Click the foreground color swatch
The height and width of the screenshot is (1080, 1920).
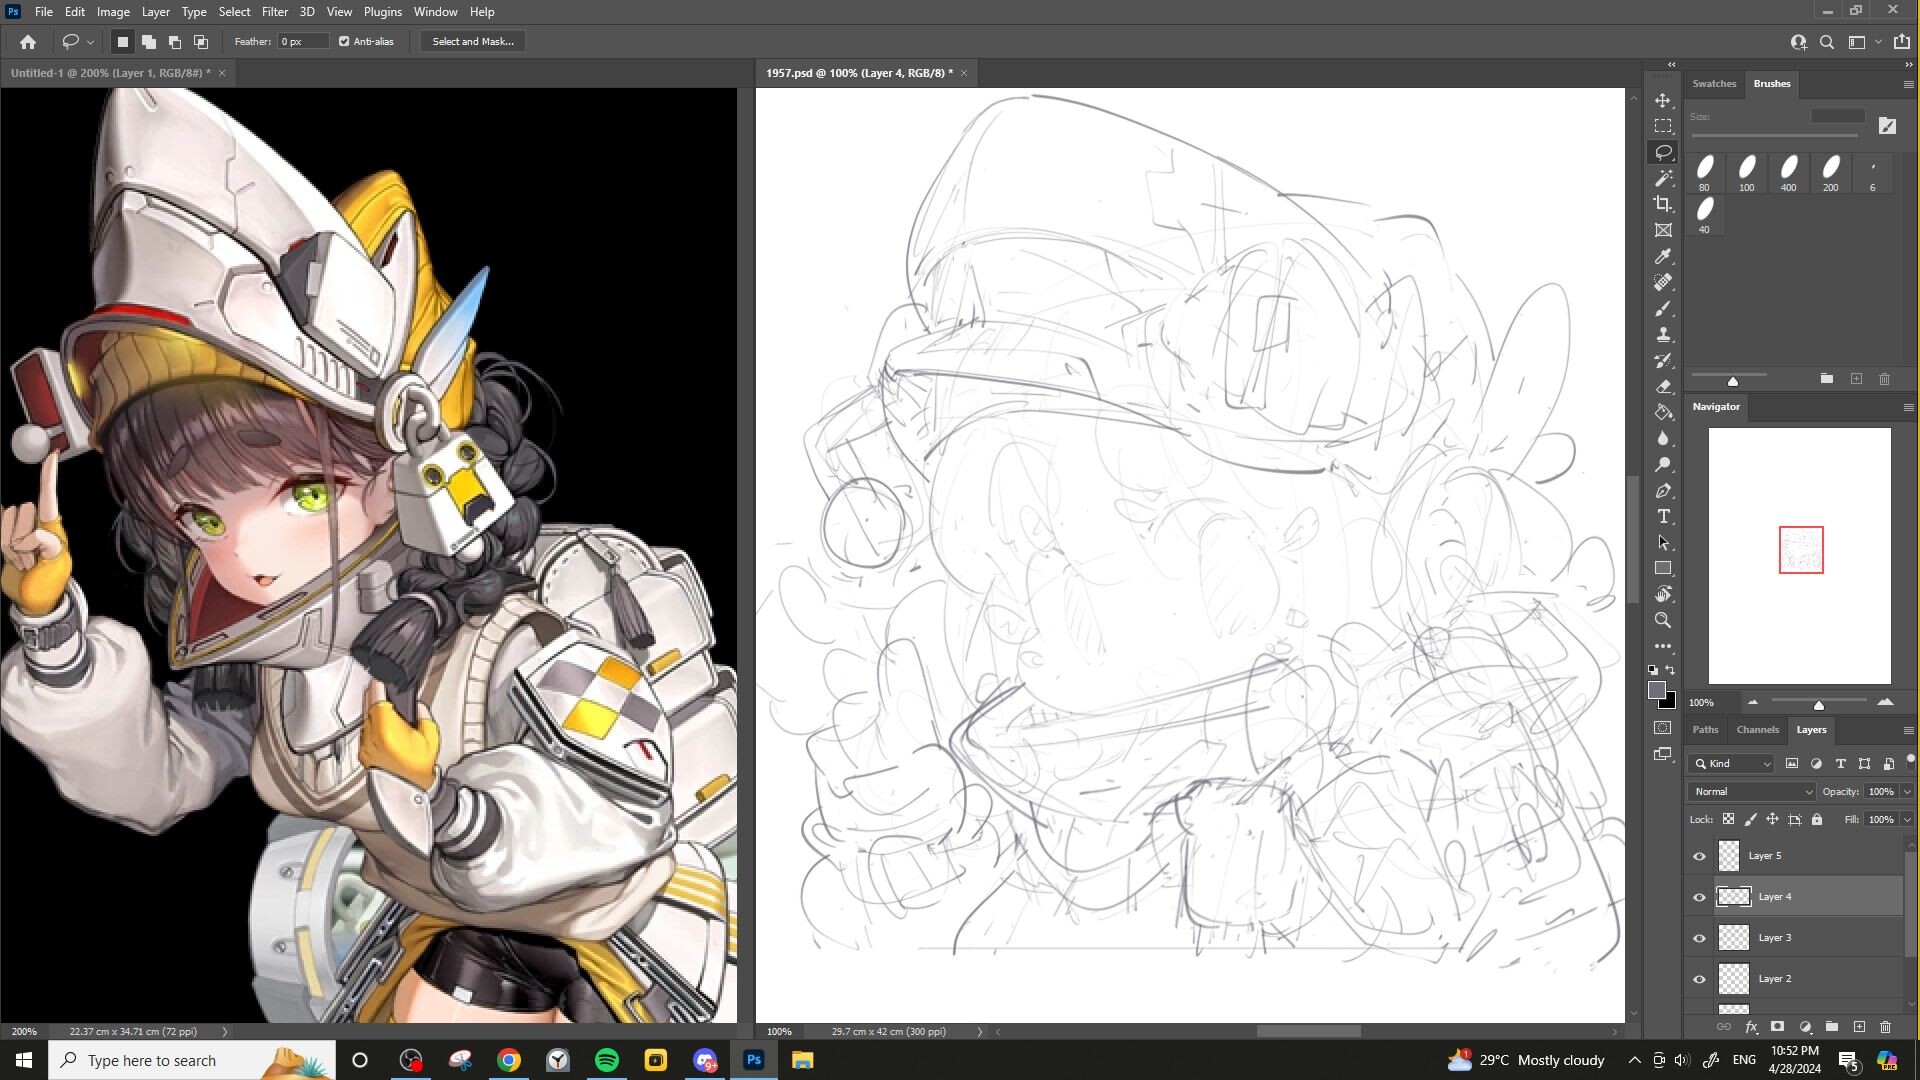(1657, 691)
